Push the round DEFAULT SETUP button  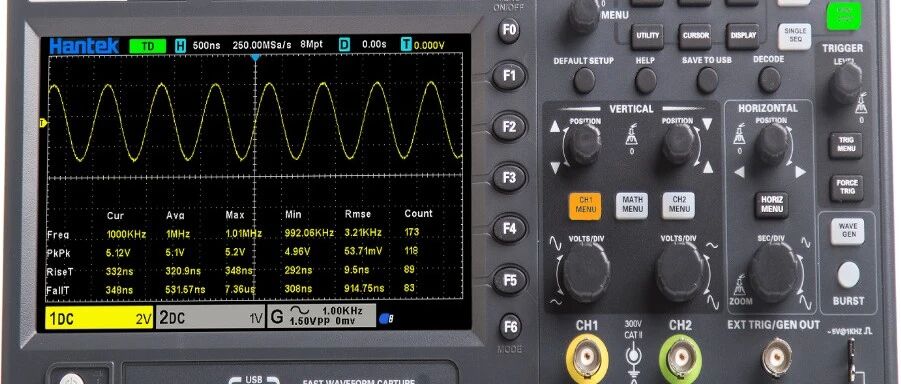584,80
